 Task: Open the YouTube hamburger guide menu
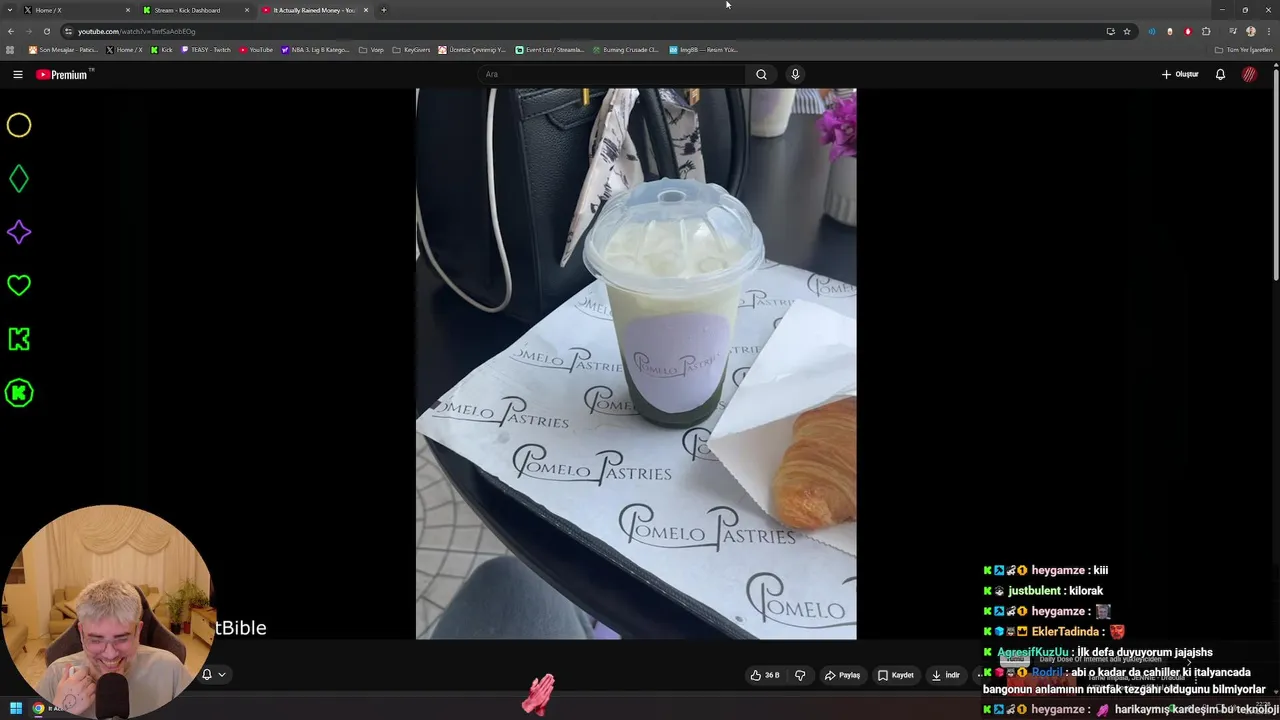[x=17, y=74]
